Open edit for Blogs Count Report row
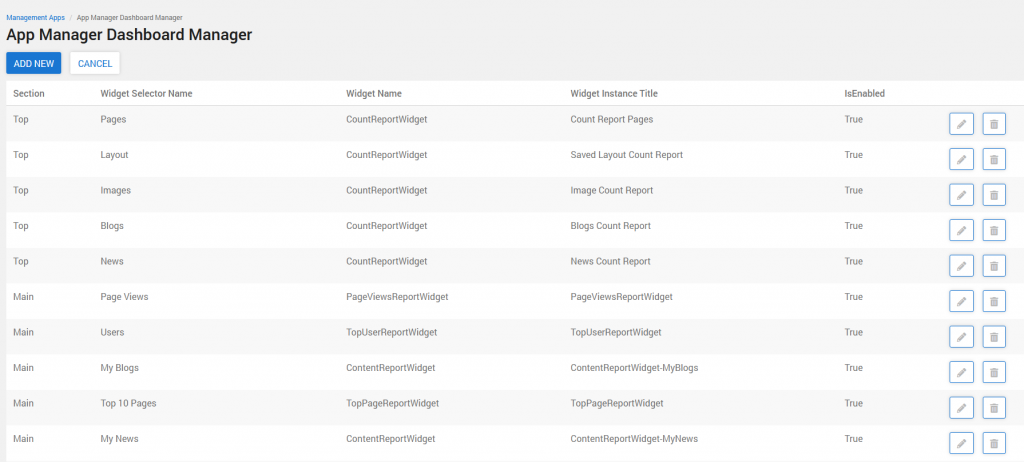 [x=961, y=230]
